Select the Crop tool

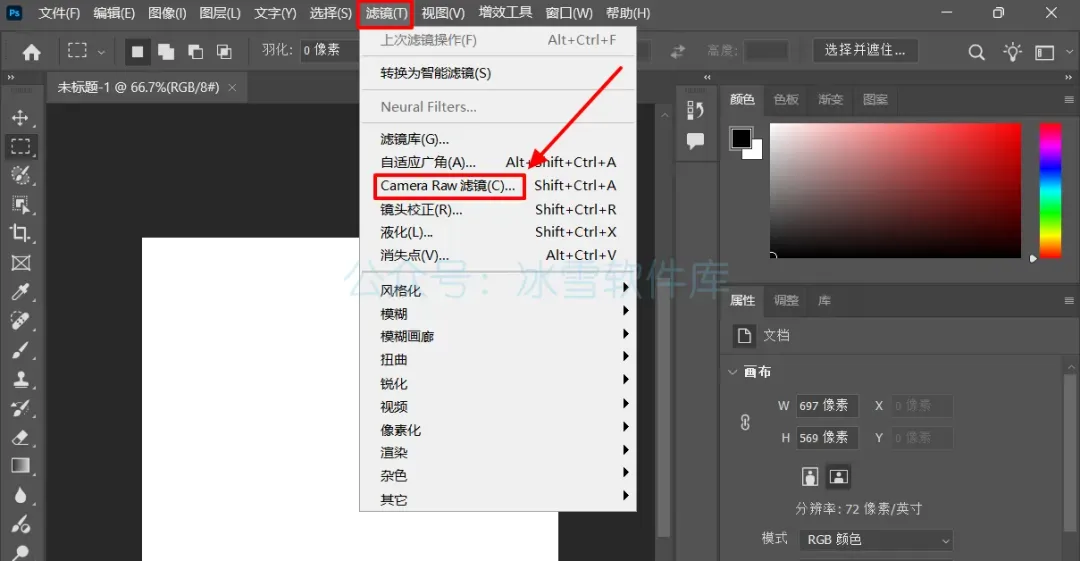(x=20, y=233)
